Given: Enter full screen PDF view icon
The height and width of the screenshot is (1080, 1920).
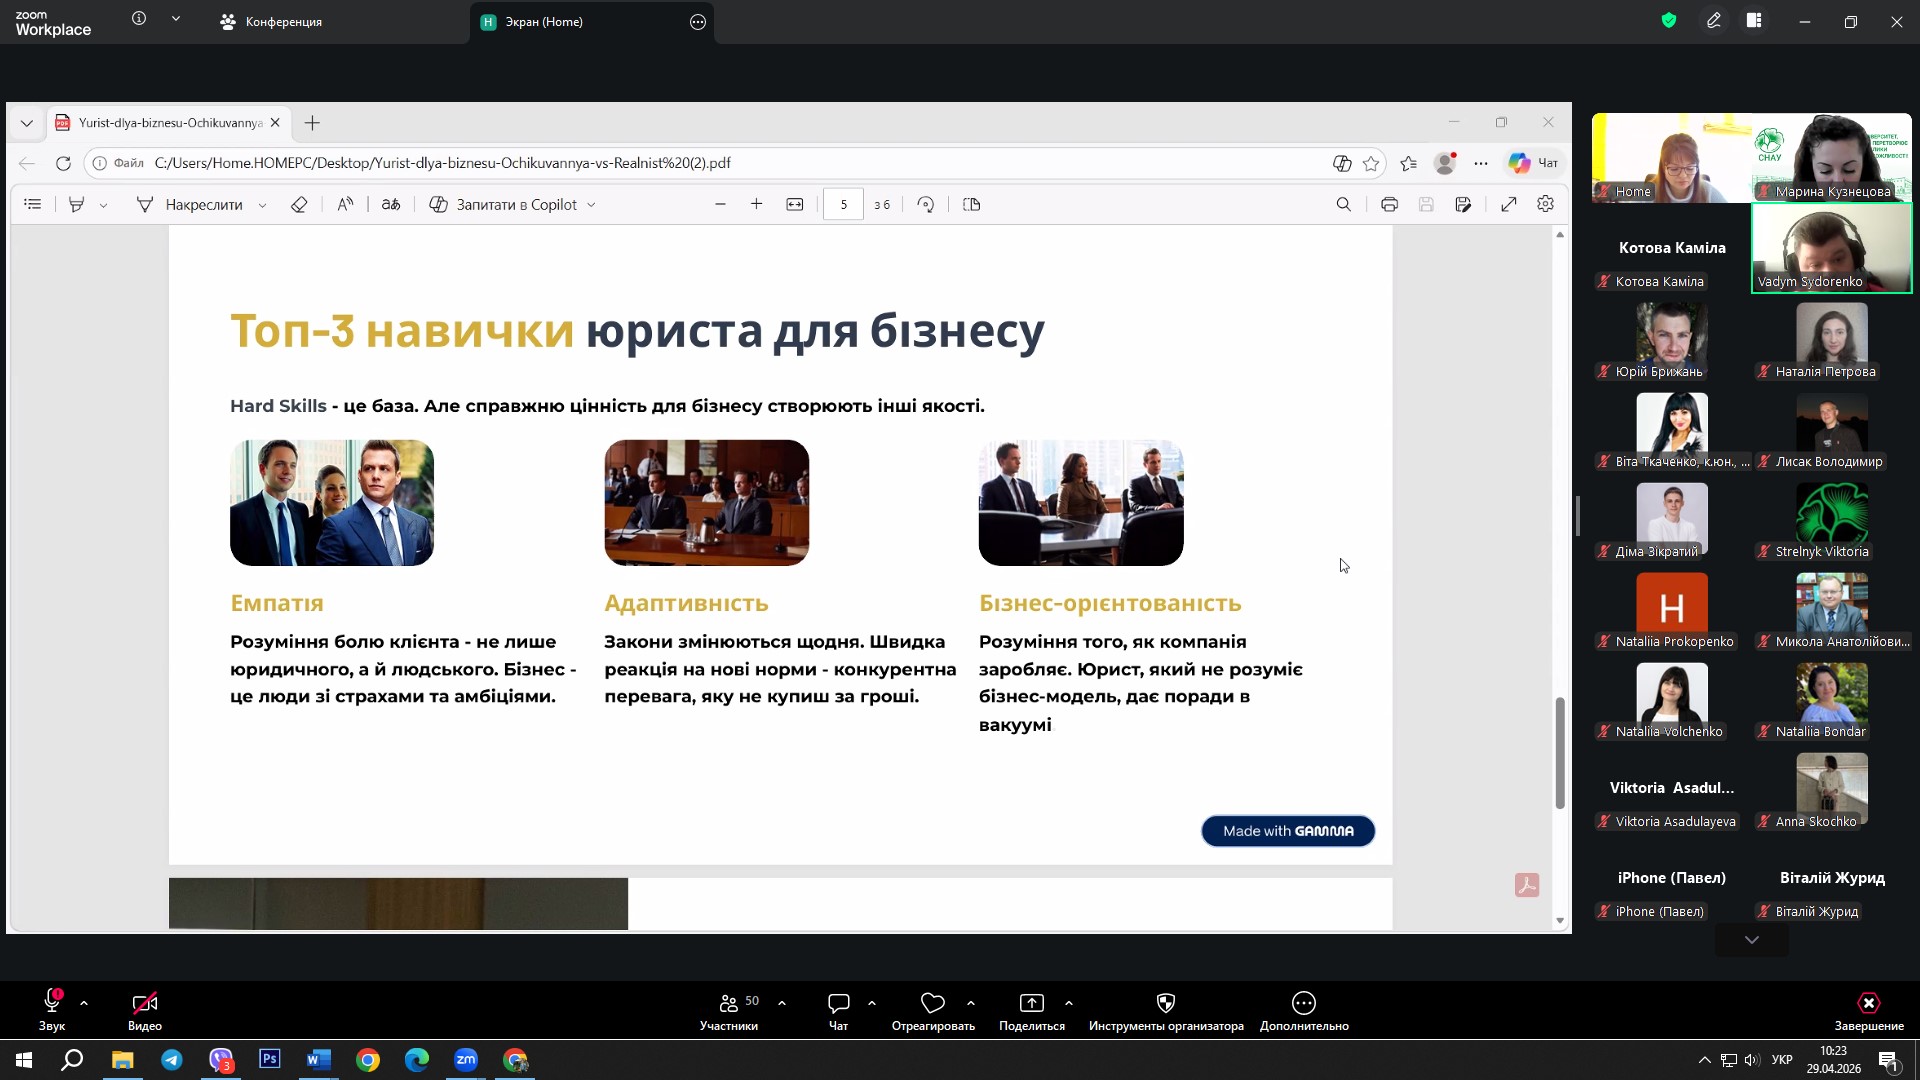Looking at the screenshot, I should tap(1508, 204).
